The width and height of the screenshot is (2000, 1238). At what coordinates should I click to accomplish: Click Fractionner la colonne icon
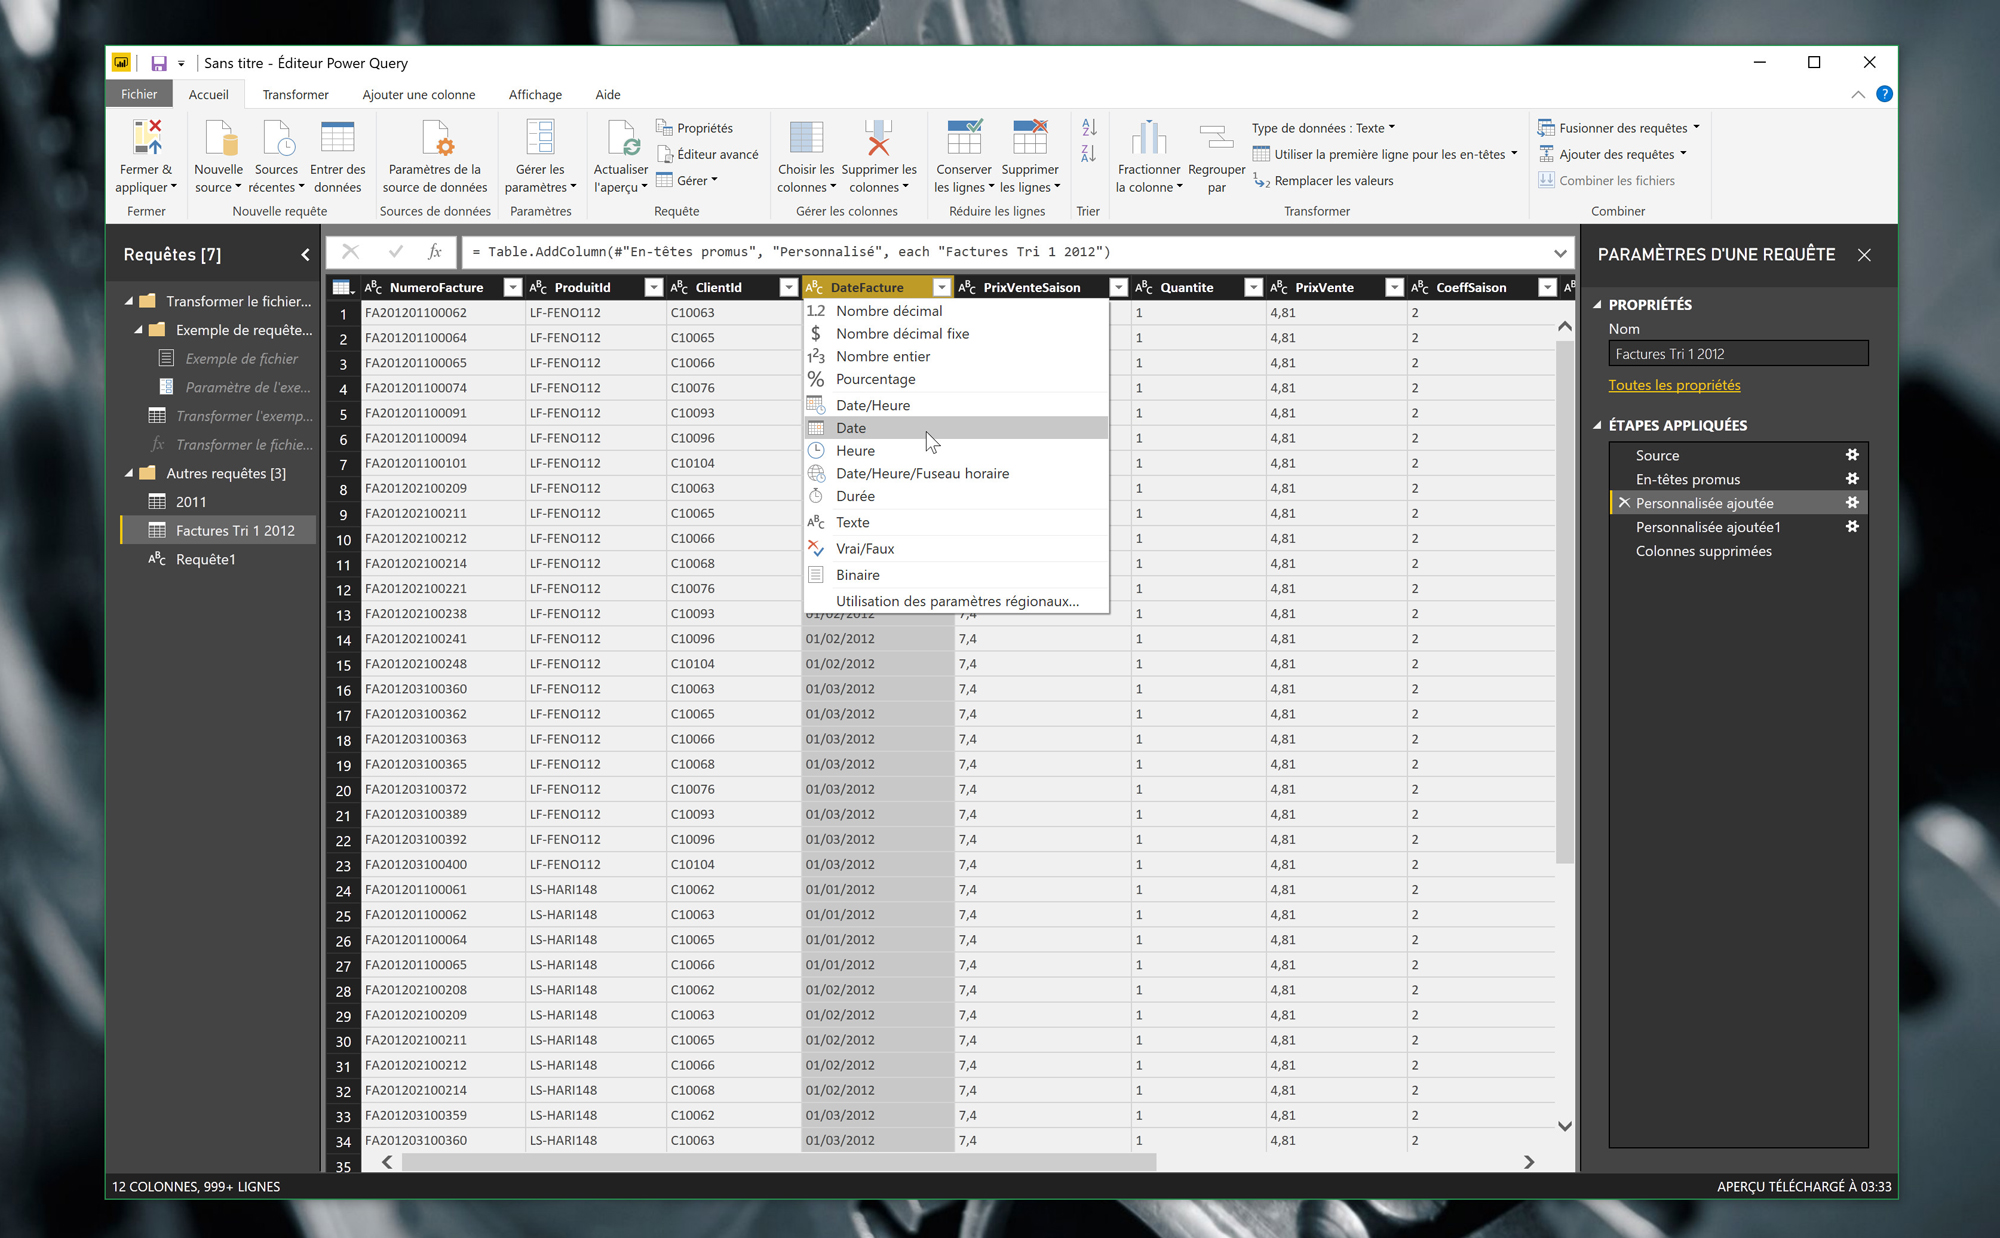pos(1149,137)
